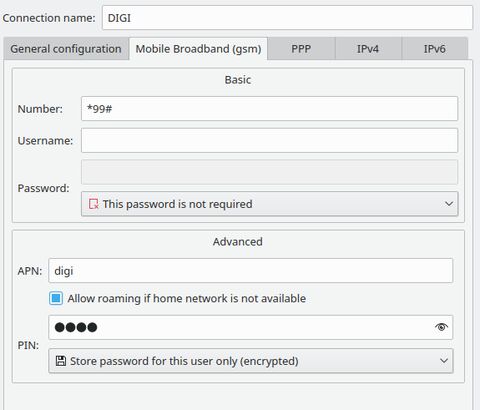Show PIN using the eye icon
This screenshot has width=480, height=410.
[x=441, y=327]
